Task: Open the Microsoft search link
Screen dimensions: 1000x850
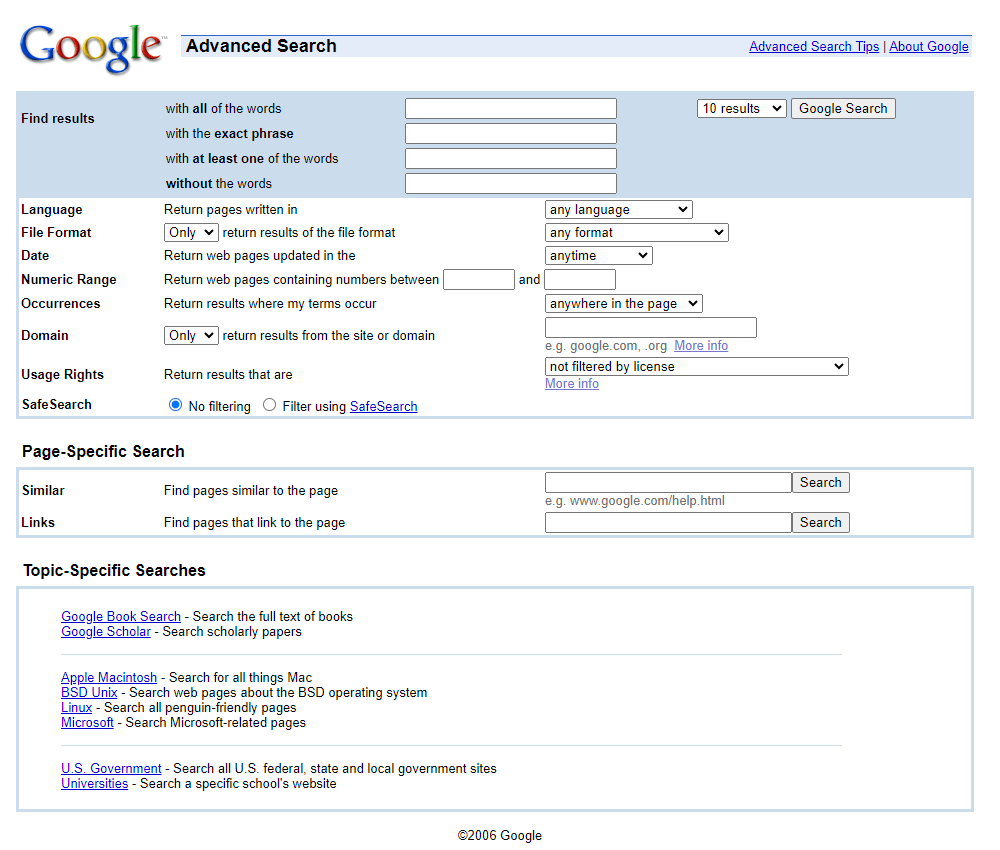Action: coord(87,722)
